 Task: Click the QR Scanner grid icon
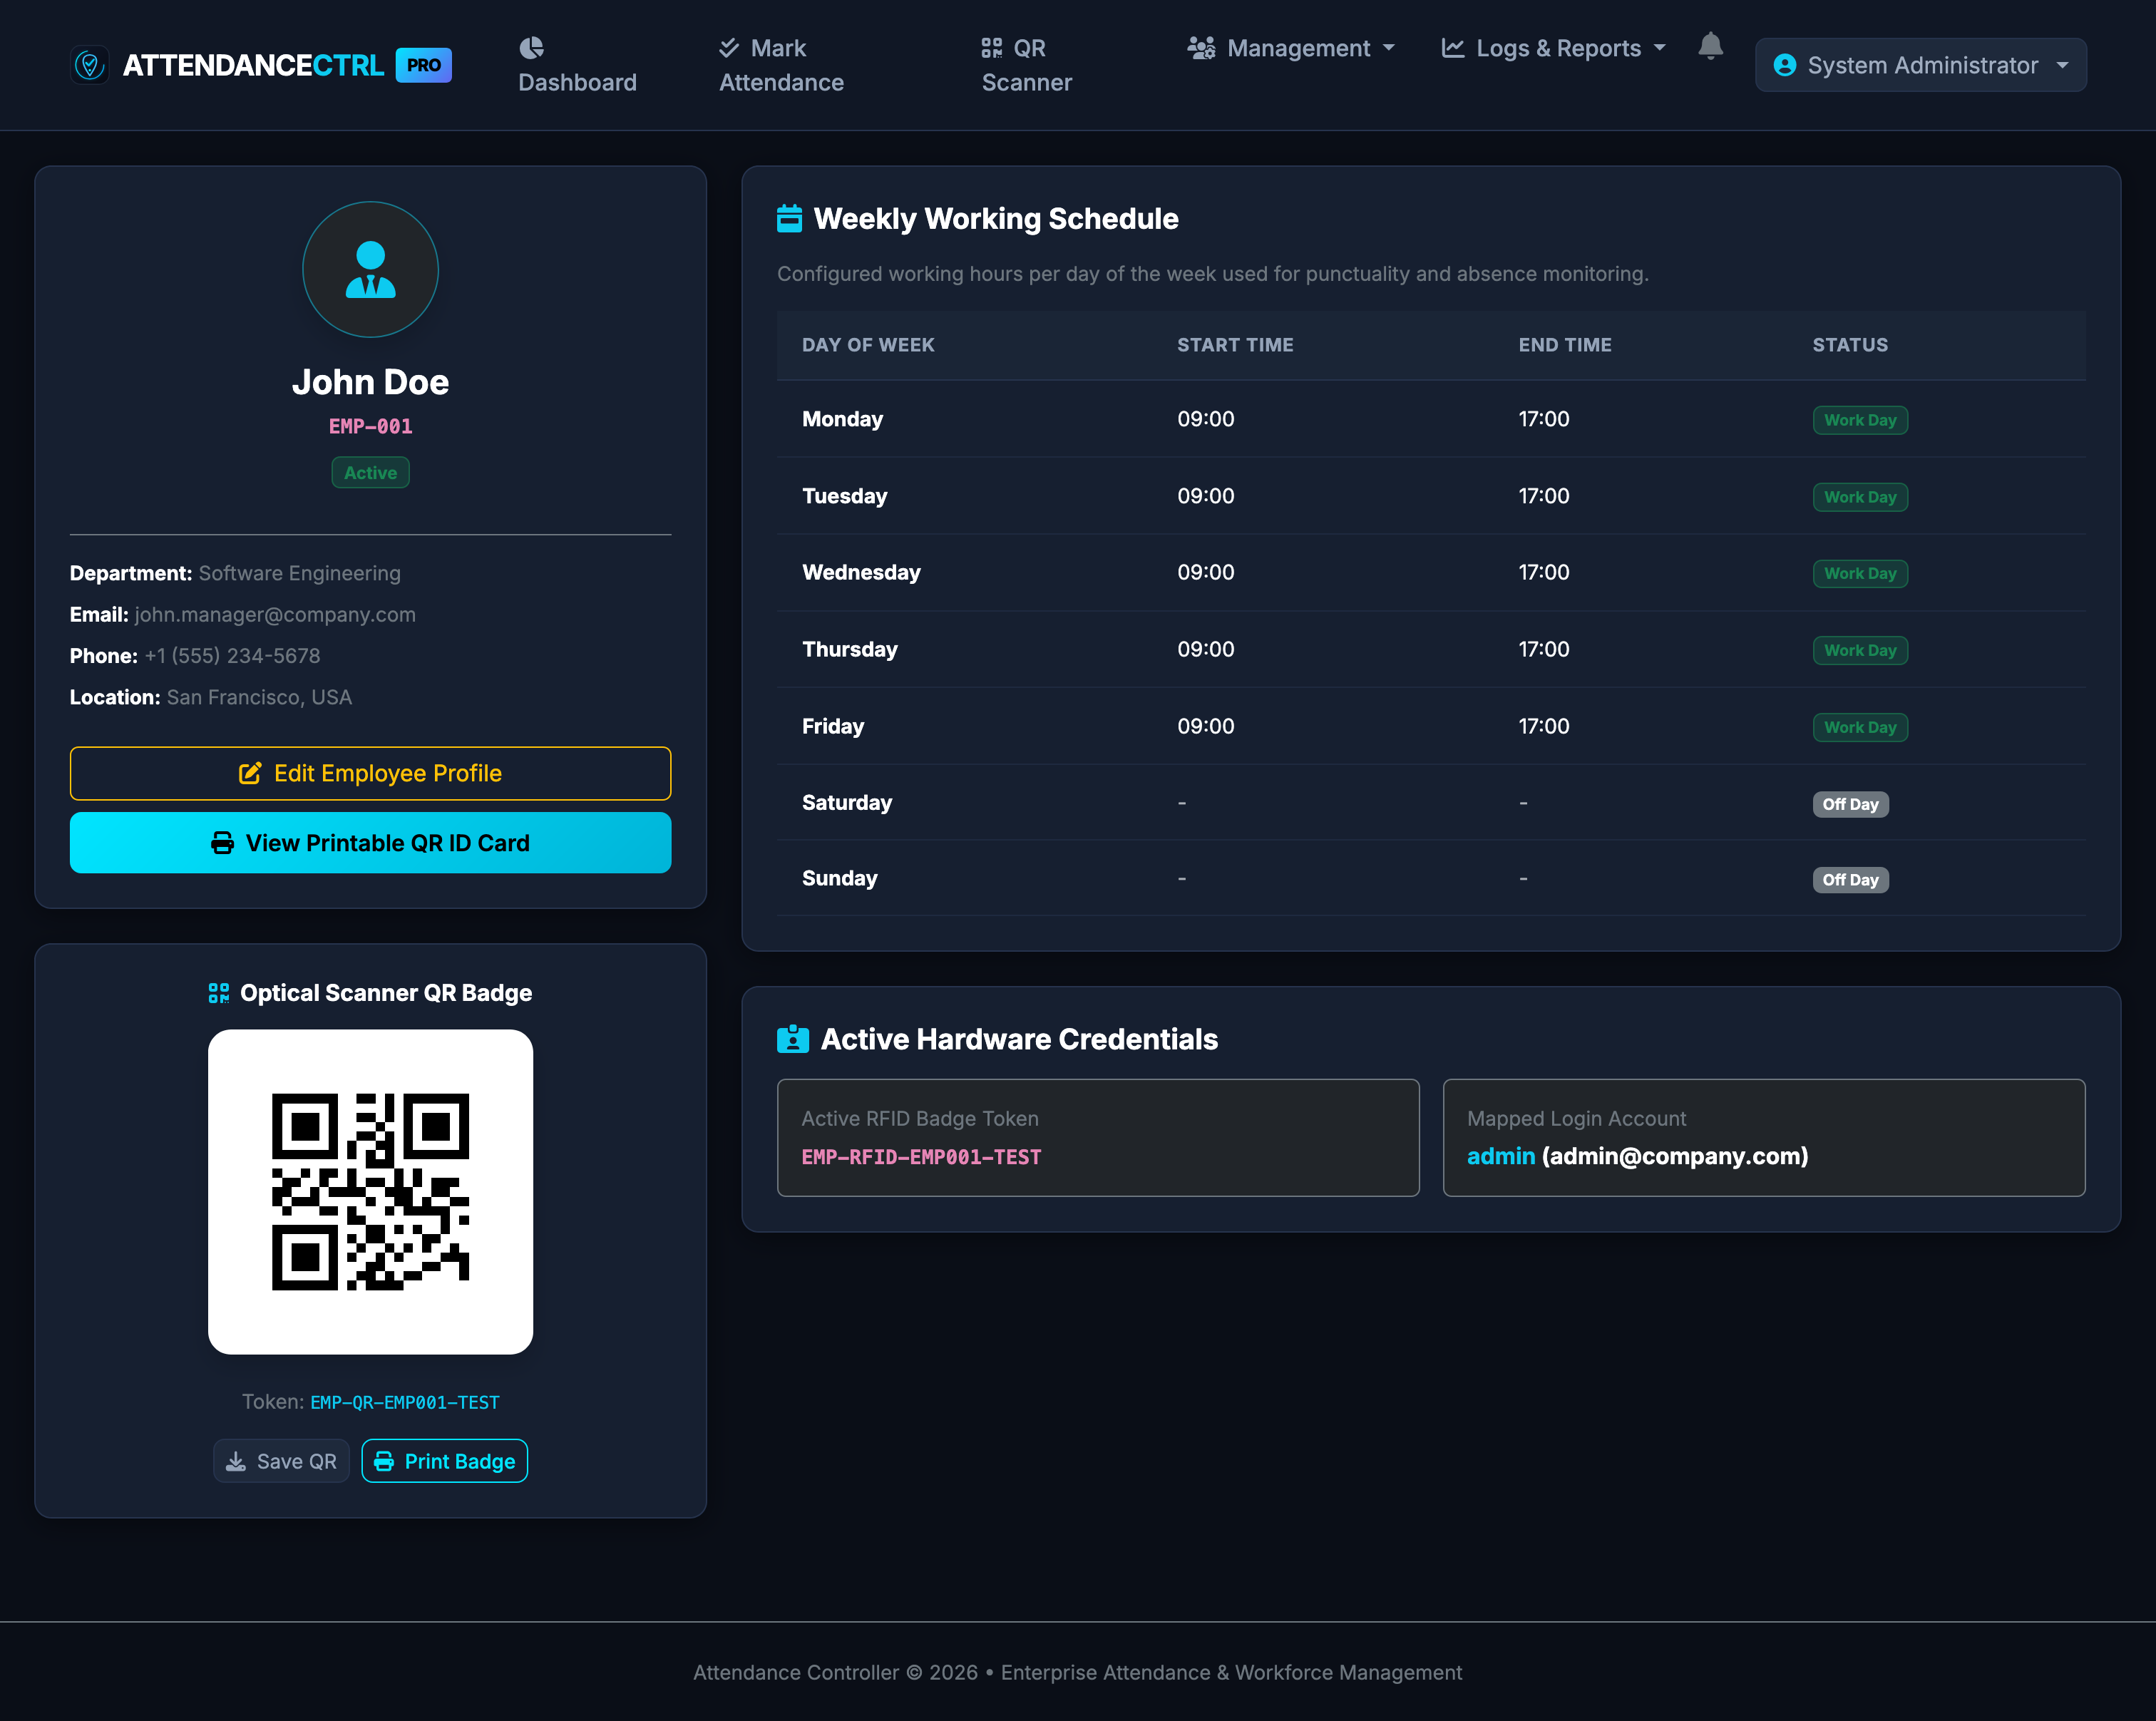click(991, 48)
